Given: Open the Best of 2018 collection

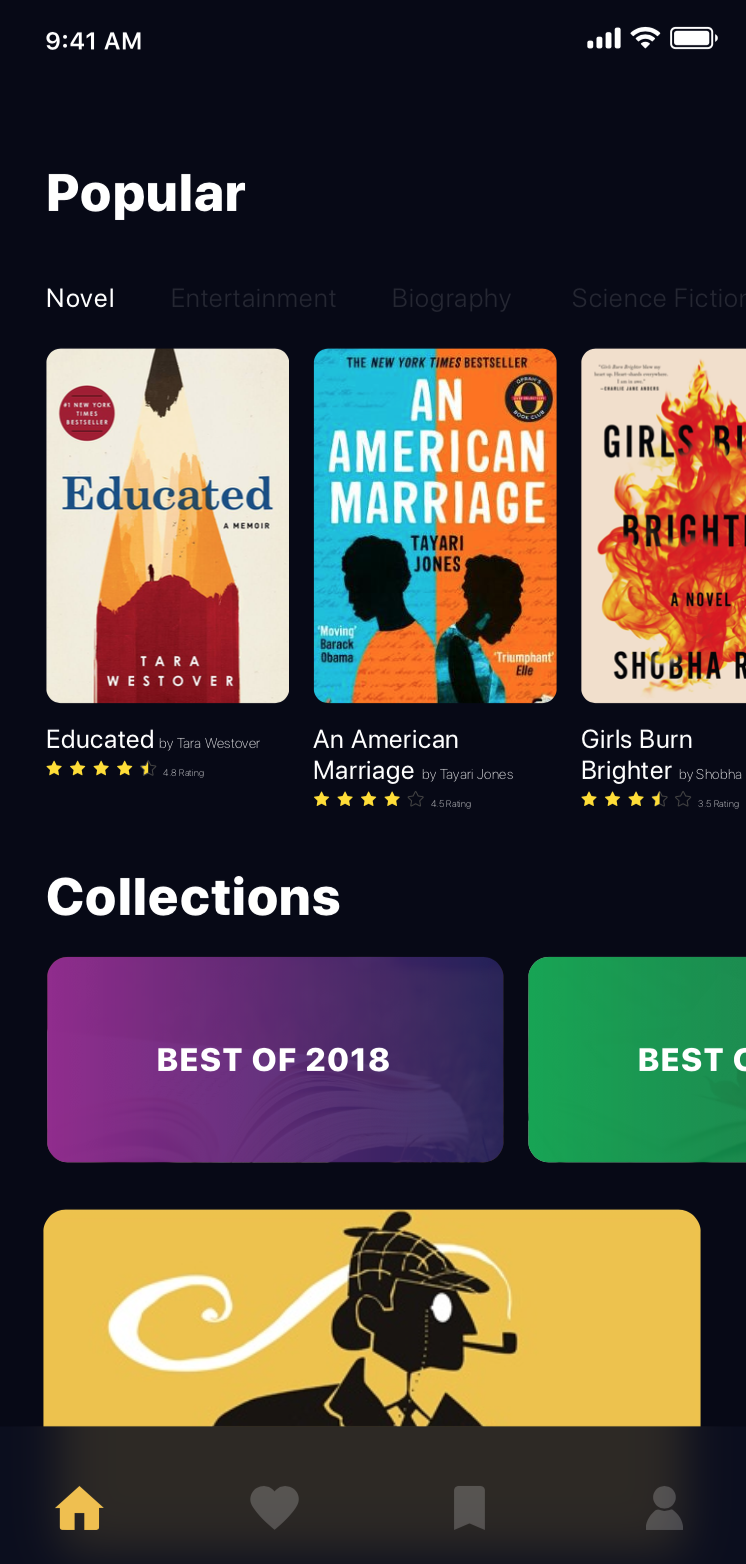Looking at the screenshot, I should 275,1060.
